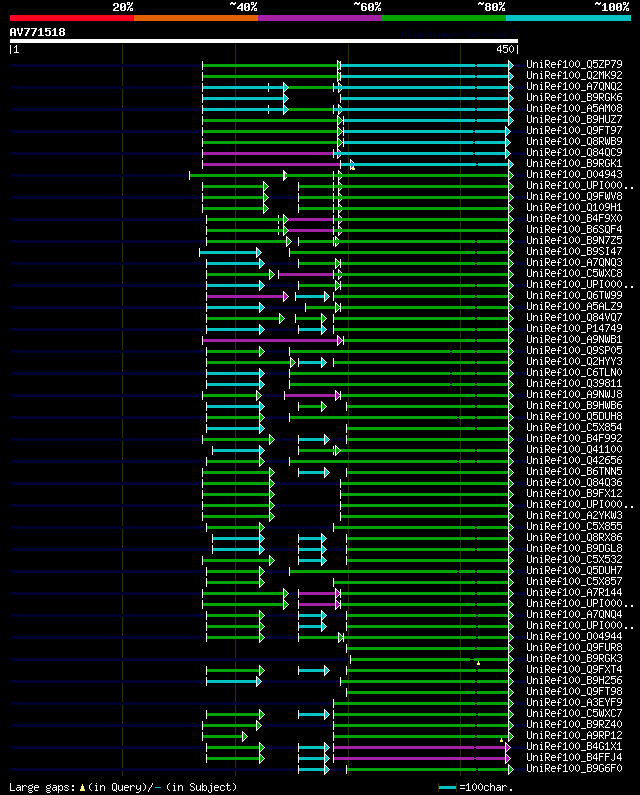Viewport: 640px width, 795px height.
Task: Choose the UniRef100_A5ALZ9 entry
Action: click(x=574, y=306)
